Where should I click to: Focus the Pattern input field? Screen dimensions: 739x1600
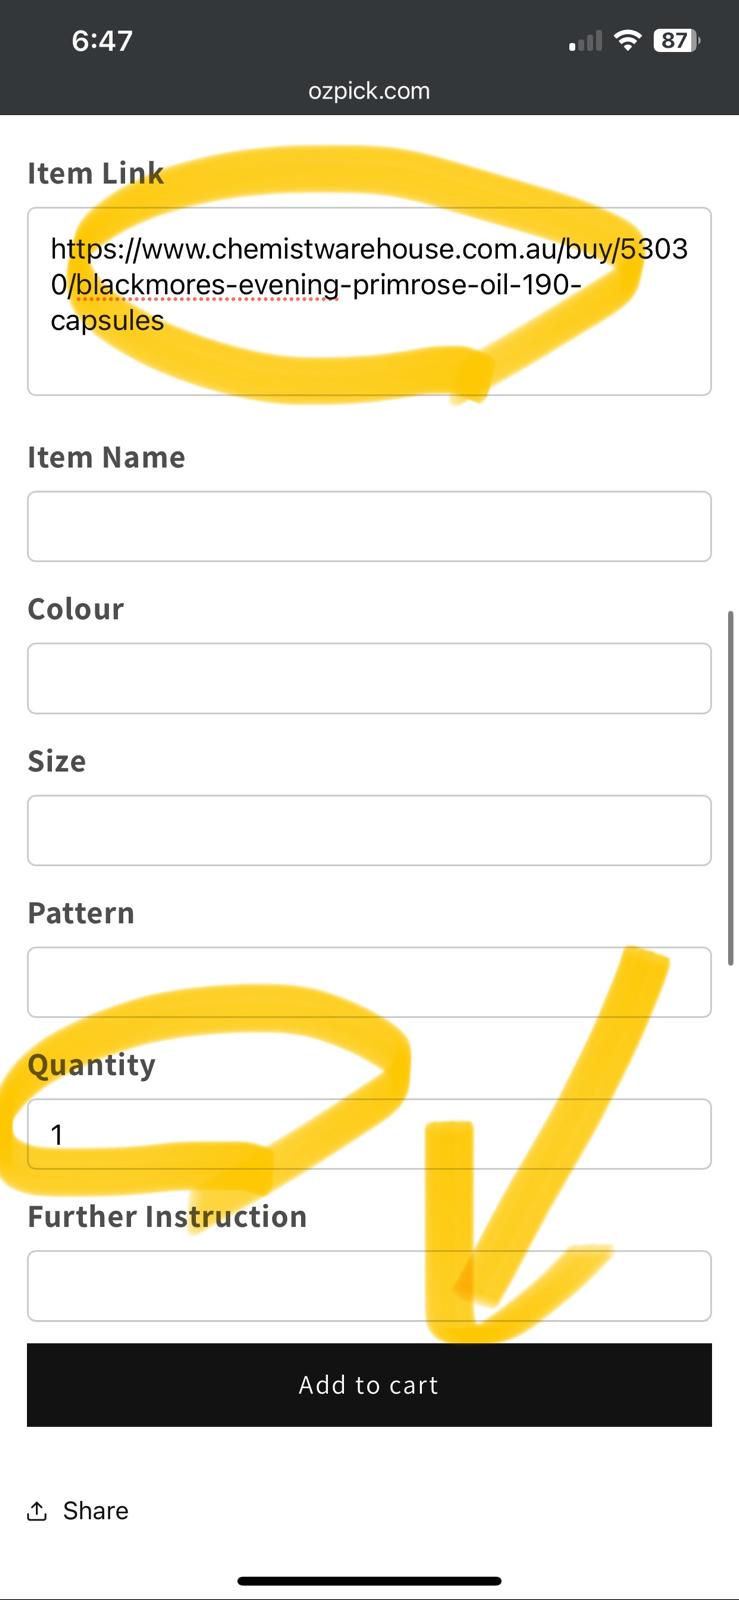pos(369,982)
